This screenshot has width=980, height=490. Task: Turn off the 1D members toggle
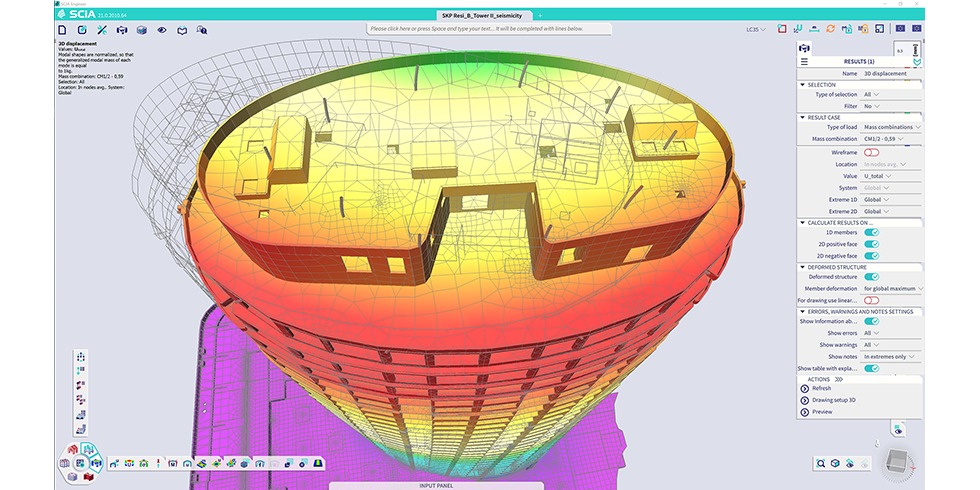coord(871,232)
